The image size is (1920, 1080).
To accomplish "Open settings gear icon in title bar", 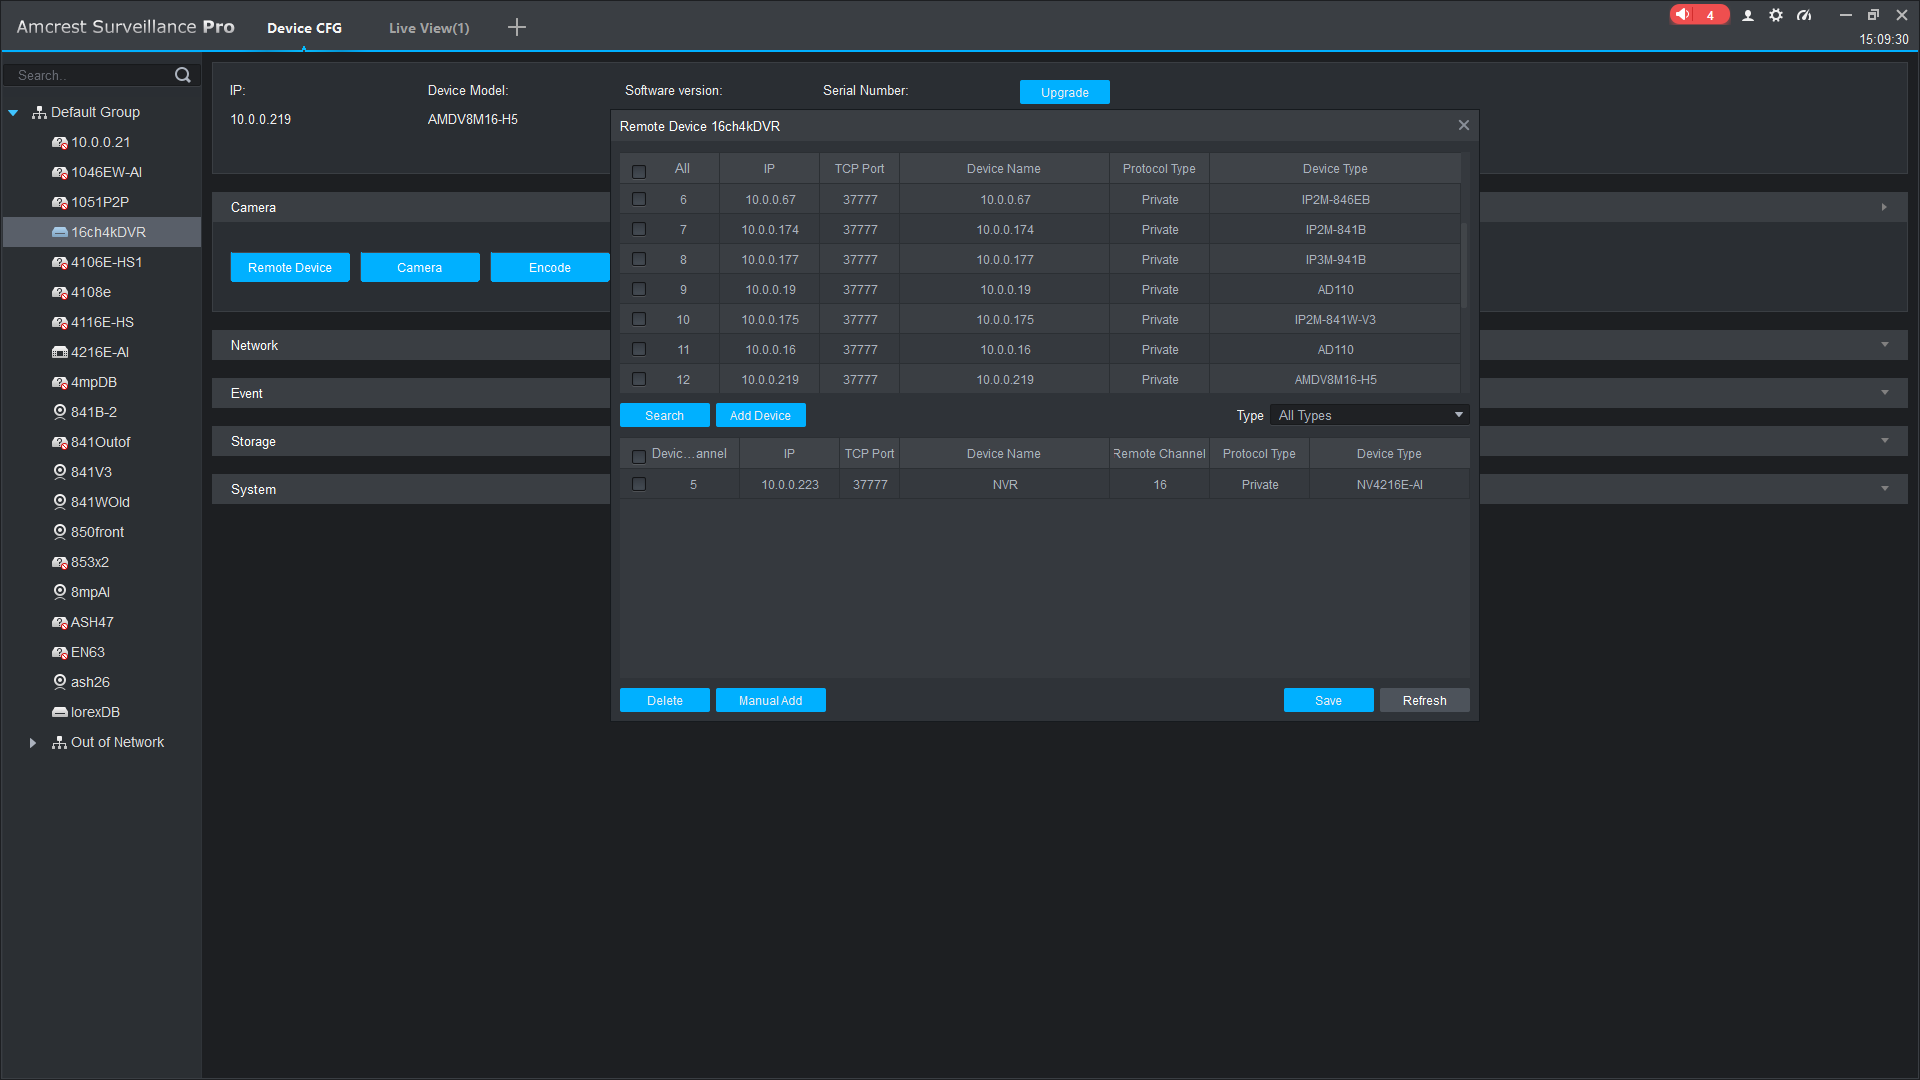I will tap(1776, 15).
